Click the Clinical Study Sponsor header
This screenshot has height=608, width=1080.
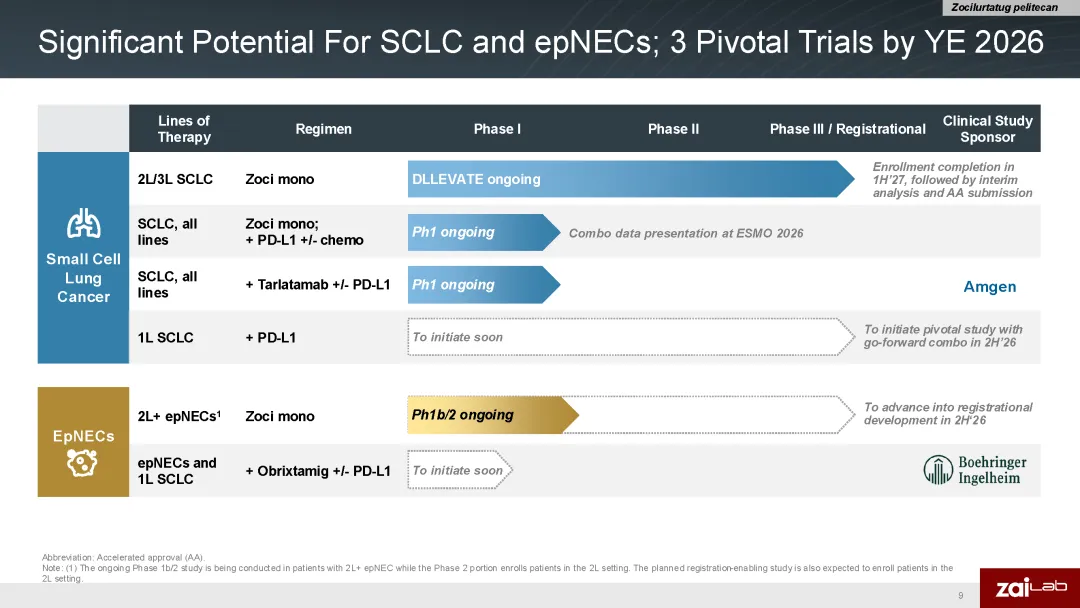click(x=987, y=129)
